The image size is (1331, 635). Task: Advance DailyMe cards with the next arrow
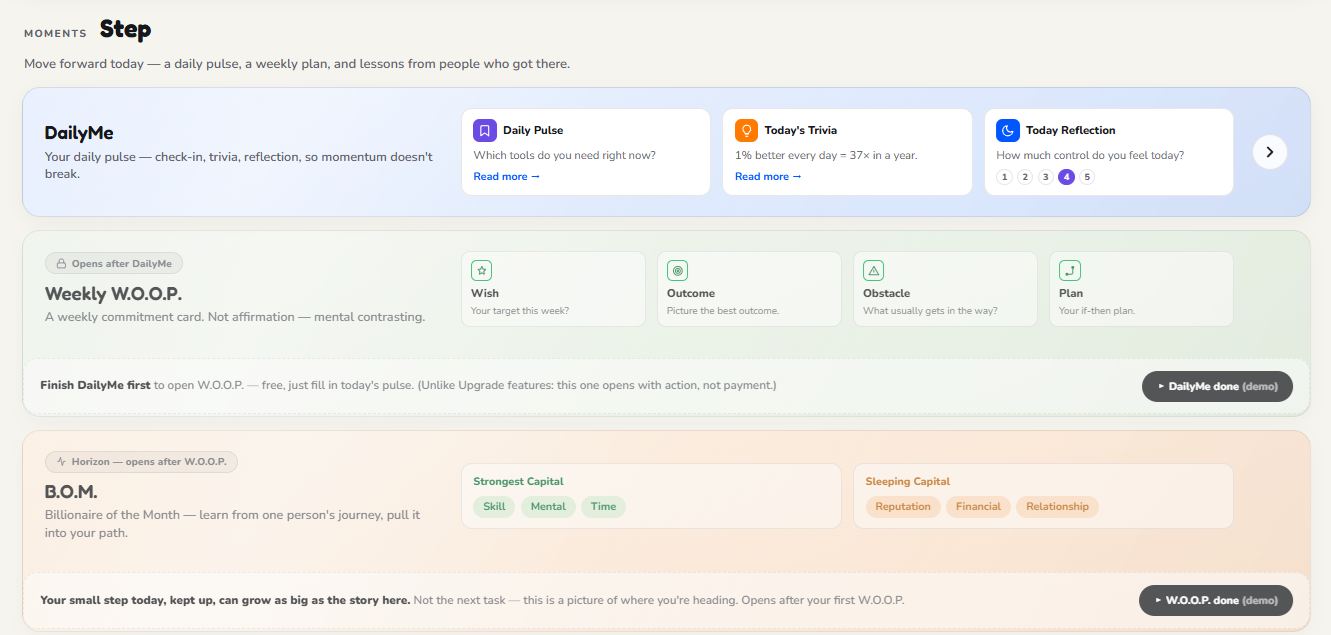1270,152
